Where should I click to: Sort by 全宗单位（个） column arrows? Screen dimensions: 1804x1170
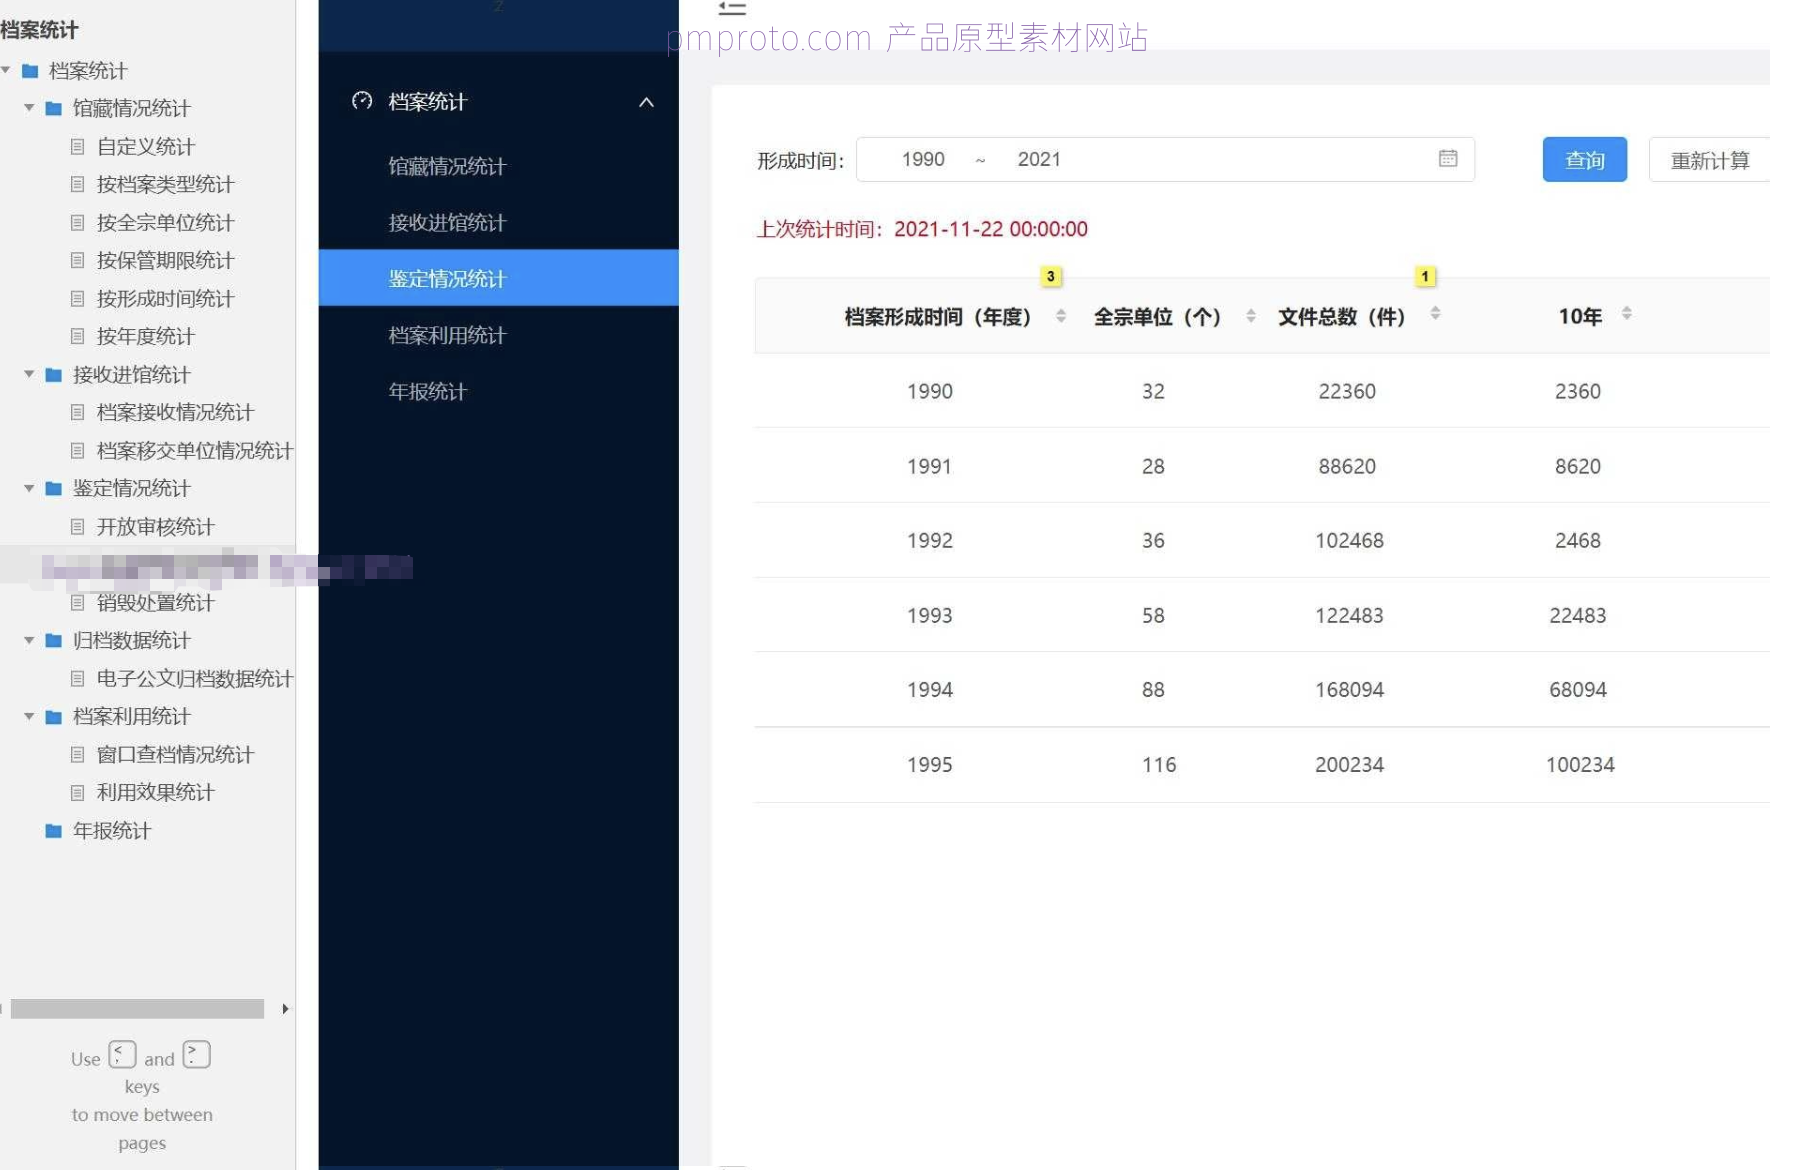1251,316
